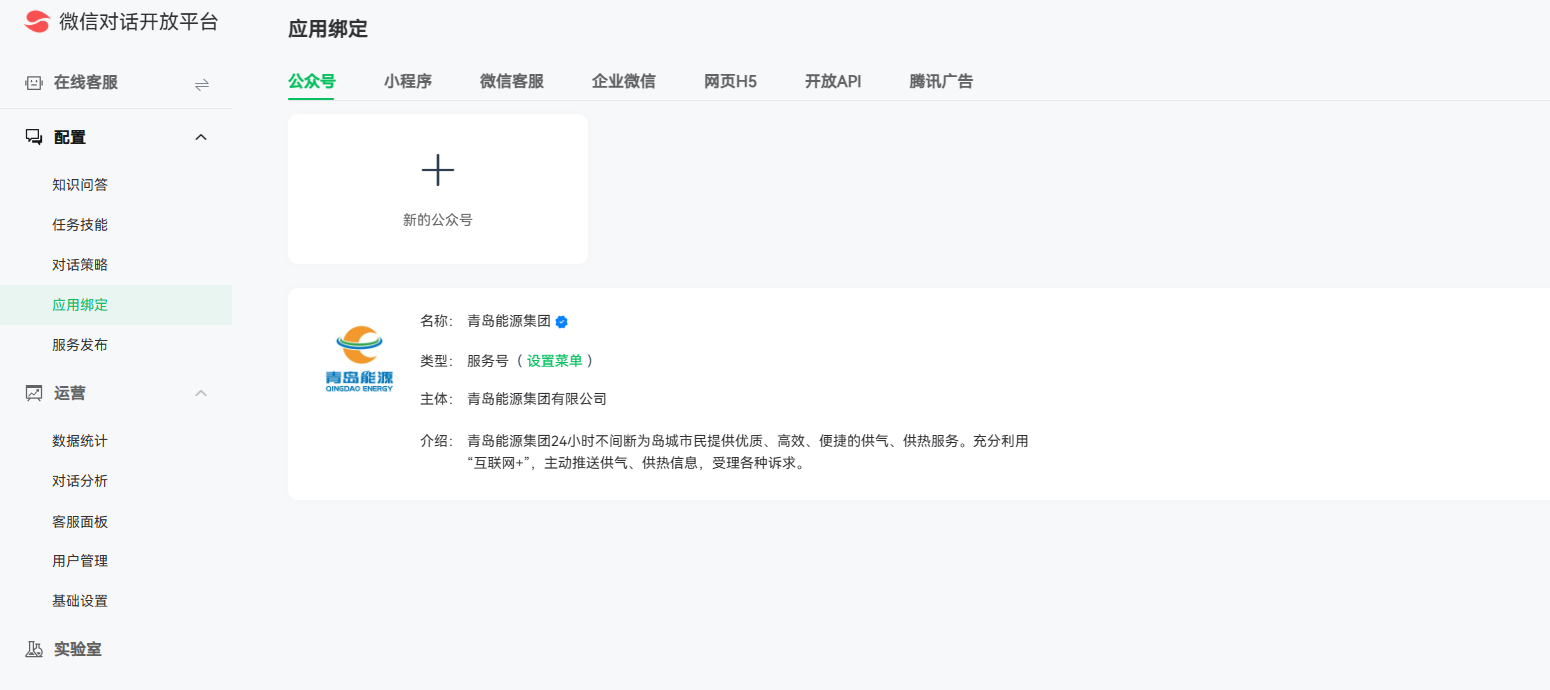Switch to the 微信客服 tab
1550x690 pixels.
pyautogui.click(x=512, y=82)
